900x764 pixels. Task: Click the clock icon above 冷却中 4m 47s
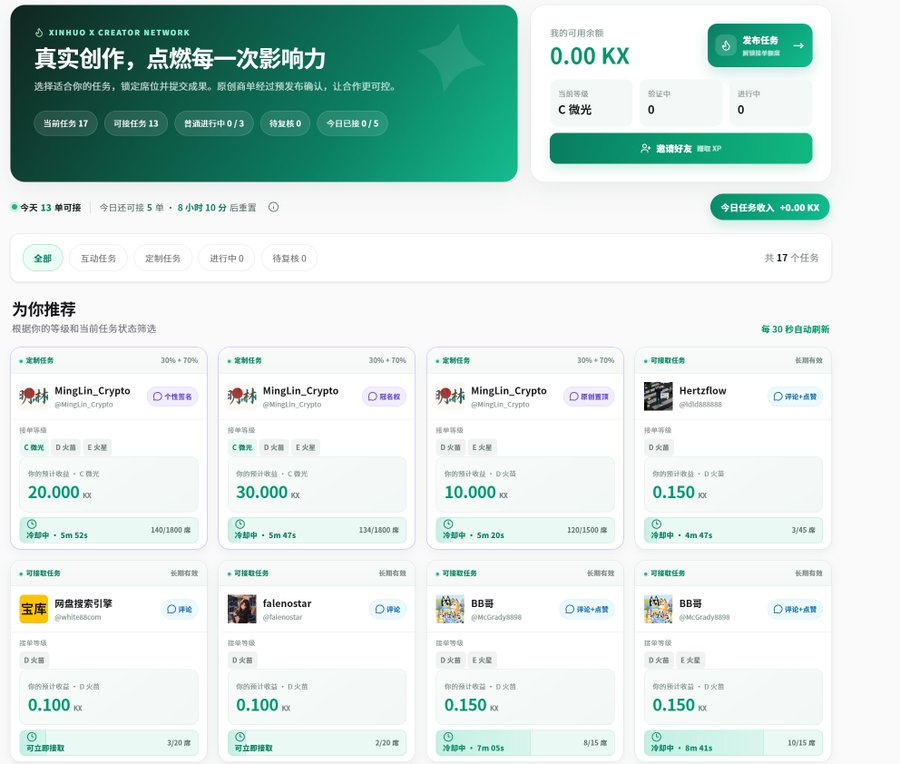pos(657,524)
